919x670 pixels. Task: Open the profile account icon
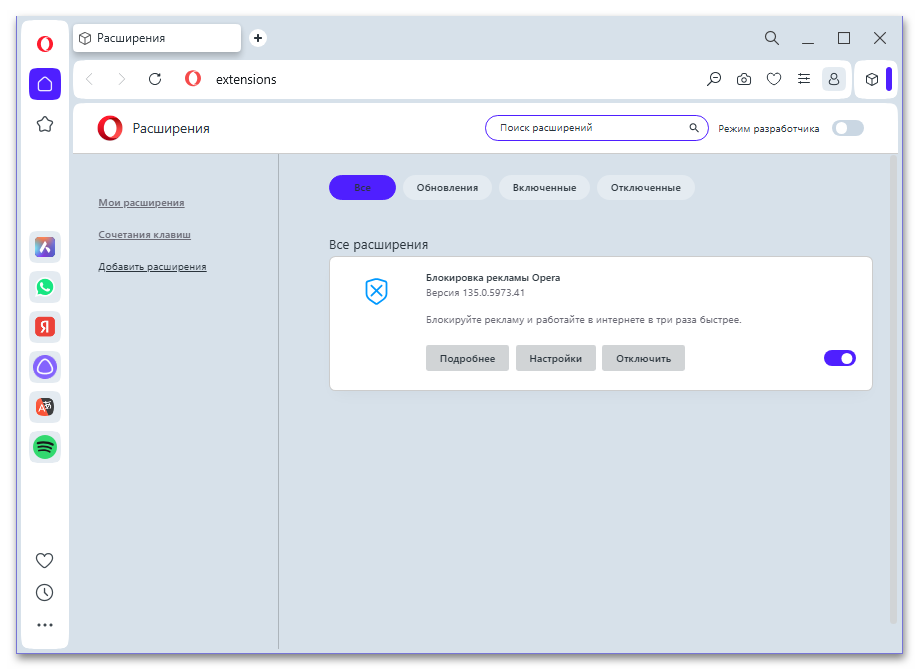[833, 79]
